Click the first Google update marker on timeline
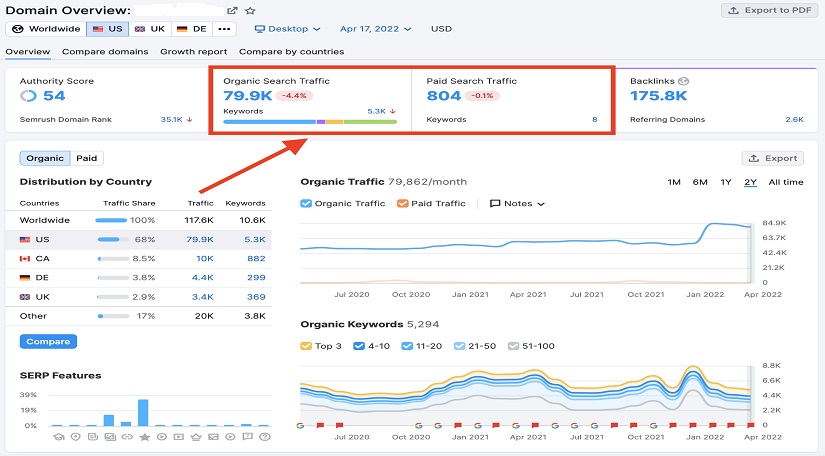This screenshot has width=825, height=456. coord(300,425)
